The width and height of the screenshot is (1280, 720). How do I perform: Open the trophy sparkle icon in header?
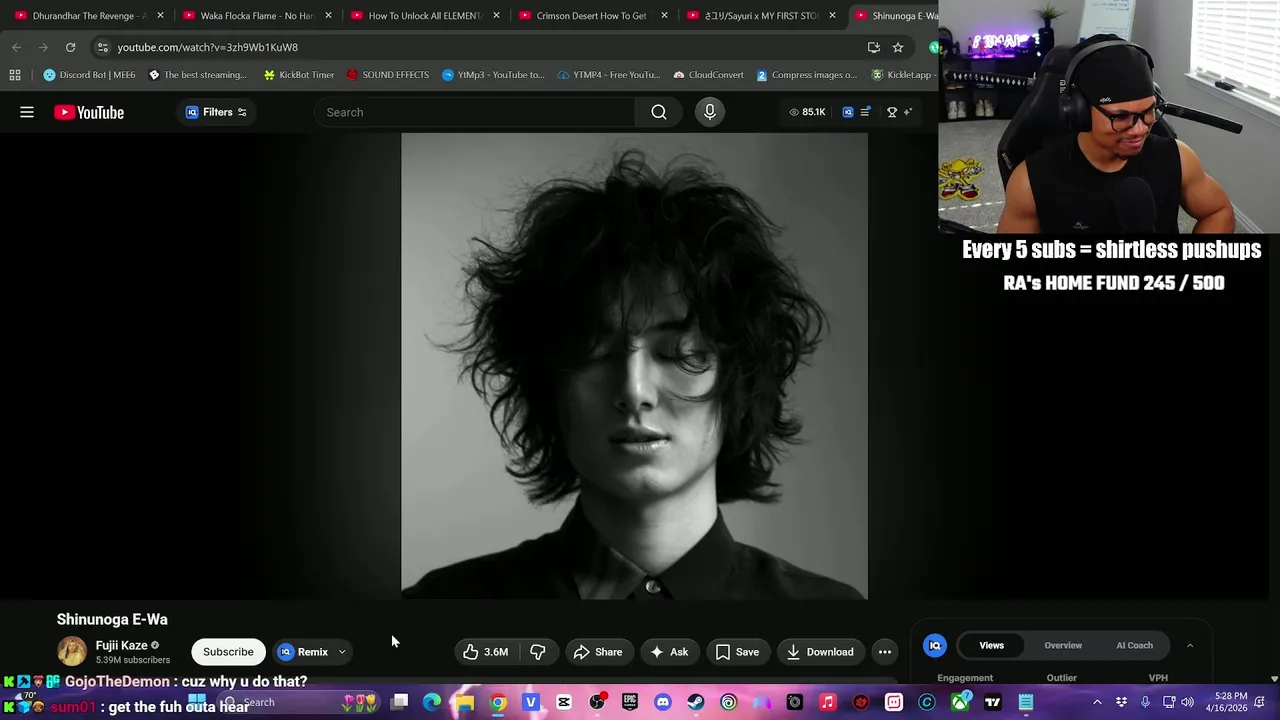point(899,112)
